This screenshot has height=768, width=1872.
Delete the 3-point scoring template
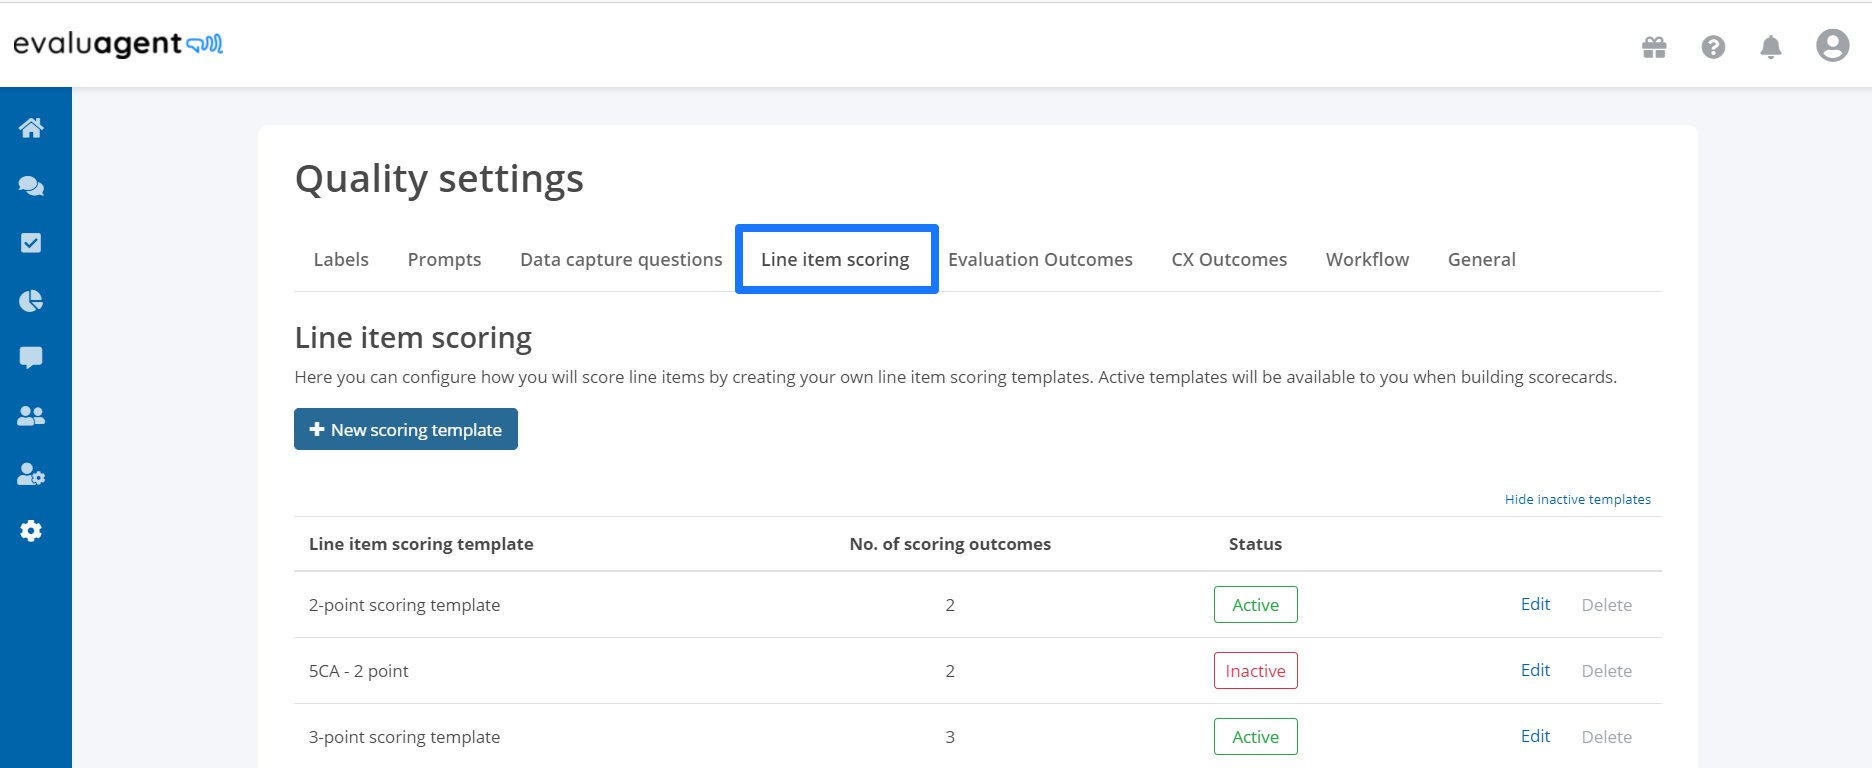1606,737
